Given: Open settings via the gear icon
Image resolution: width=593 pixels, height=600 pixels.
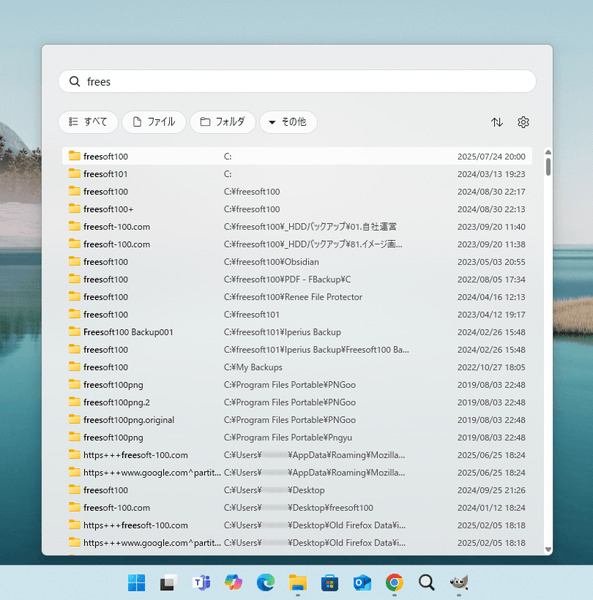Looking at the screenshot, I should [x=523, y=122].
